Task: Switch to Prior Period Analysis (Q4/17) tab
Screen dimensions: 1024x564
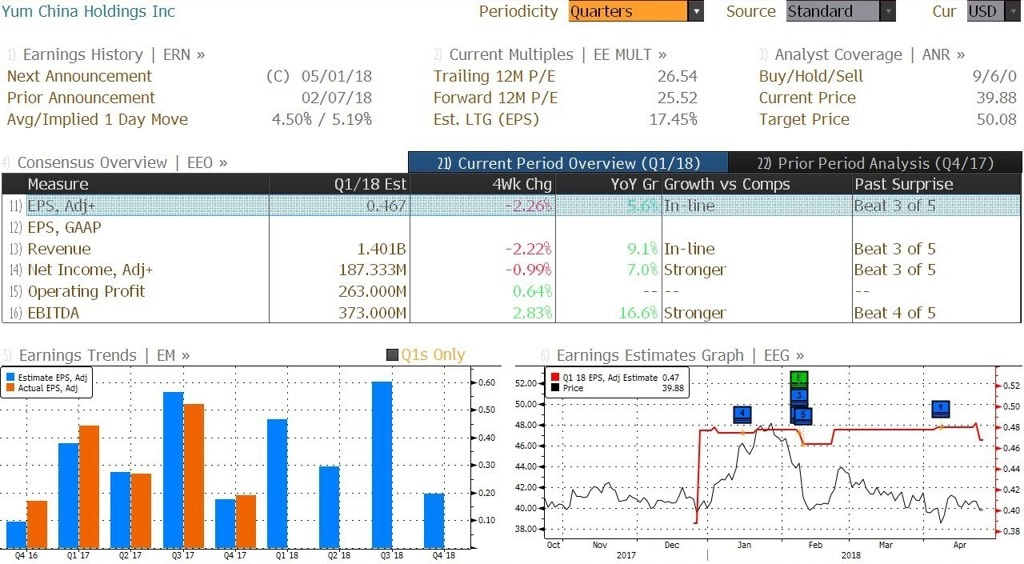Action: pyautogui.click(x=875, y=163)
